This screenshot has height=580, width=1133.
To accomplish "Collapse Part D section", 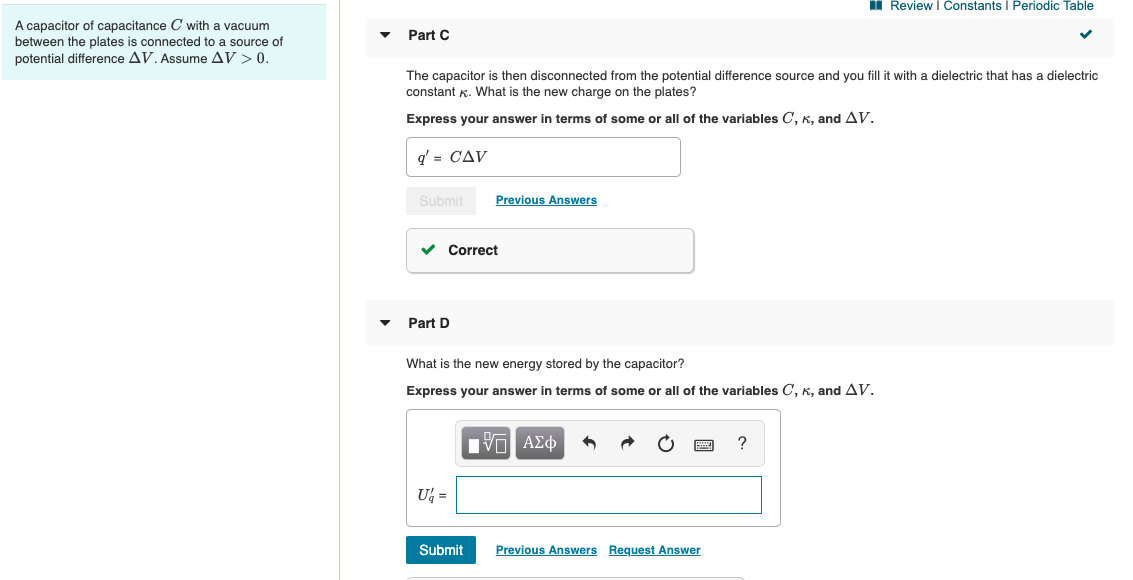I will pos(385,323).
